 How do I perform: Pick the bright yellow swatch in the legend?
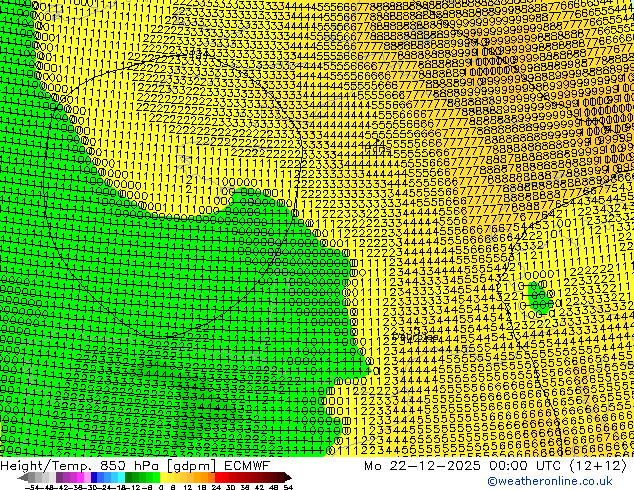(163, 478)
